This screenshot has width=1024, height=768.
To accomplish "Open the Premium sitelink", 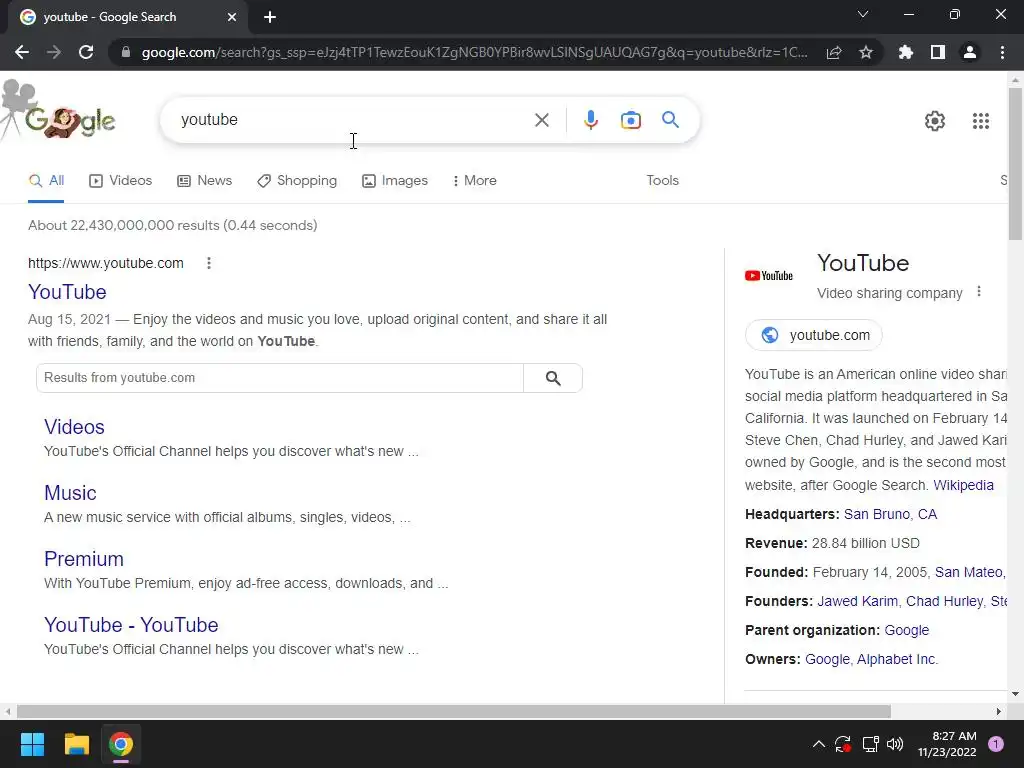I will pyautogui.click(x=84, y=559).
